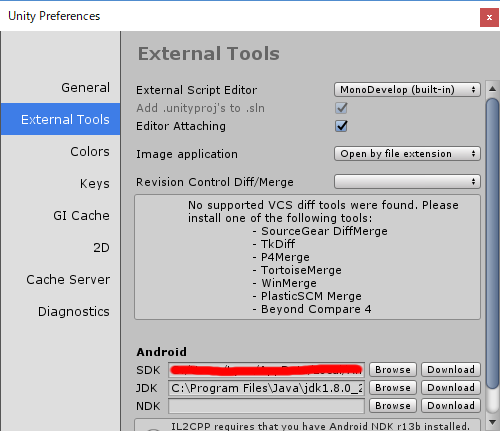Click the 'External Tools' page heading
500x431 pixels.
coord(209,54)
